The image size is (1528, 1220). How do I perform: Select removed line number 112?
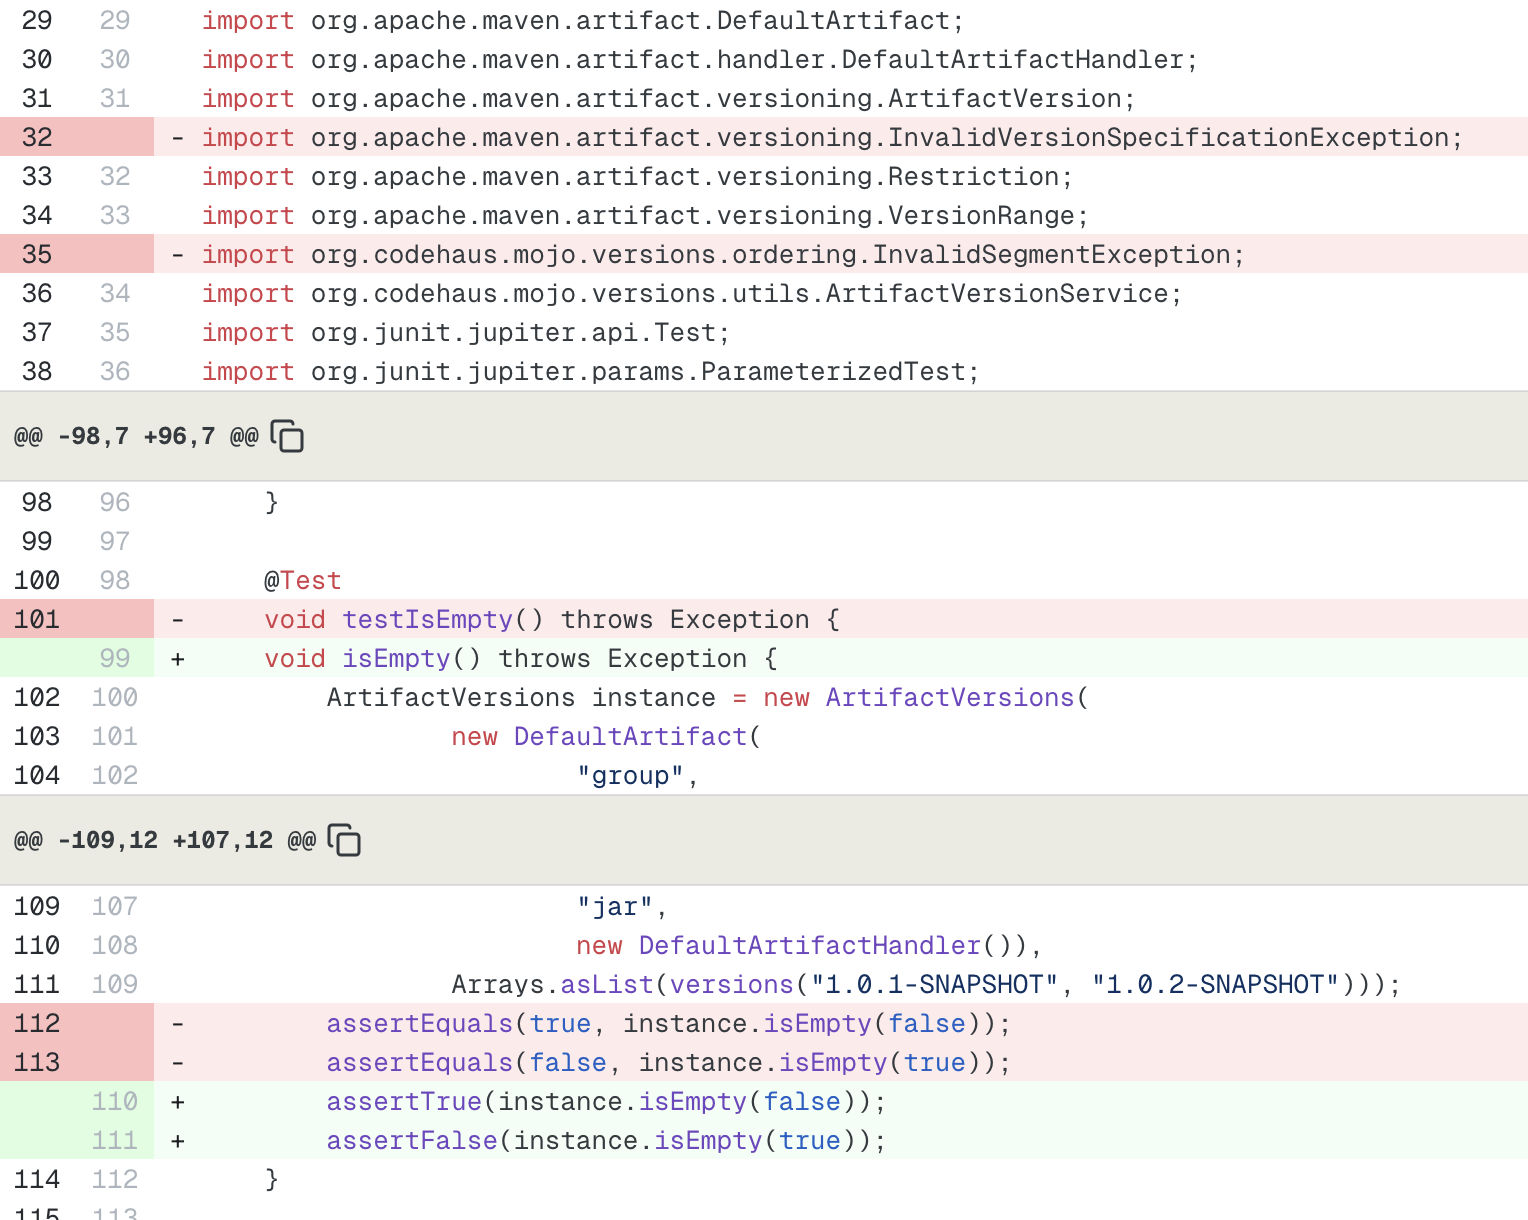[x=37, y=1023]
